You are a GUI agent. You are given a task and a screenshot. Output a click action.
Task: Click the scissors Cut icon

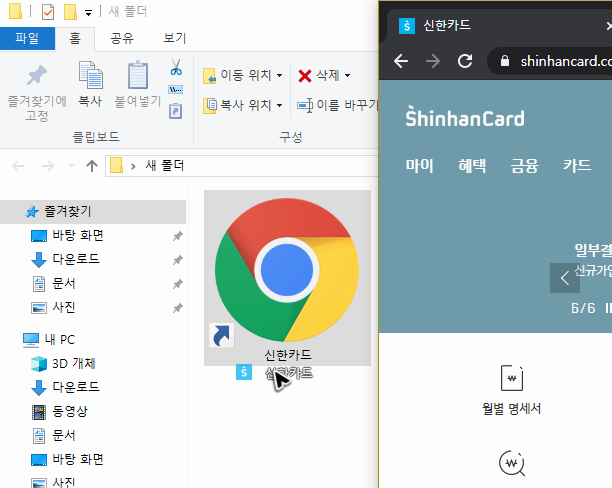tap(176, 67)
